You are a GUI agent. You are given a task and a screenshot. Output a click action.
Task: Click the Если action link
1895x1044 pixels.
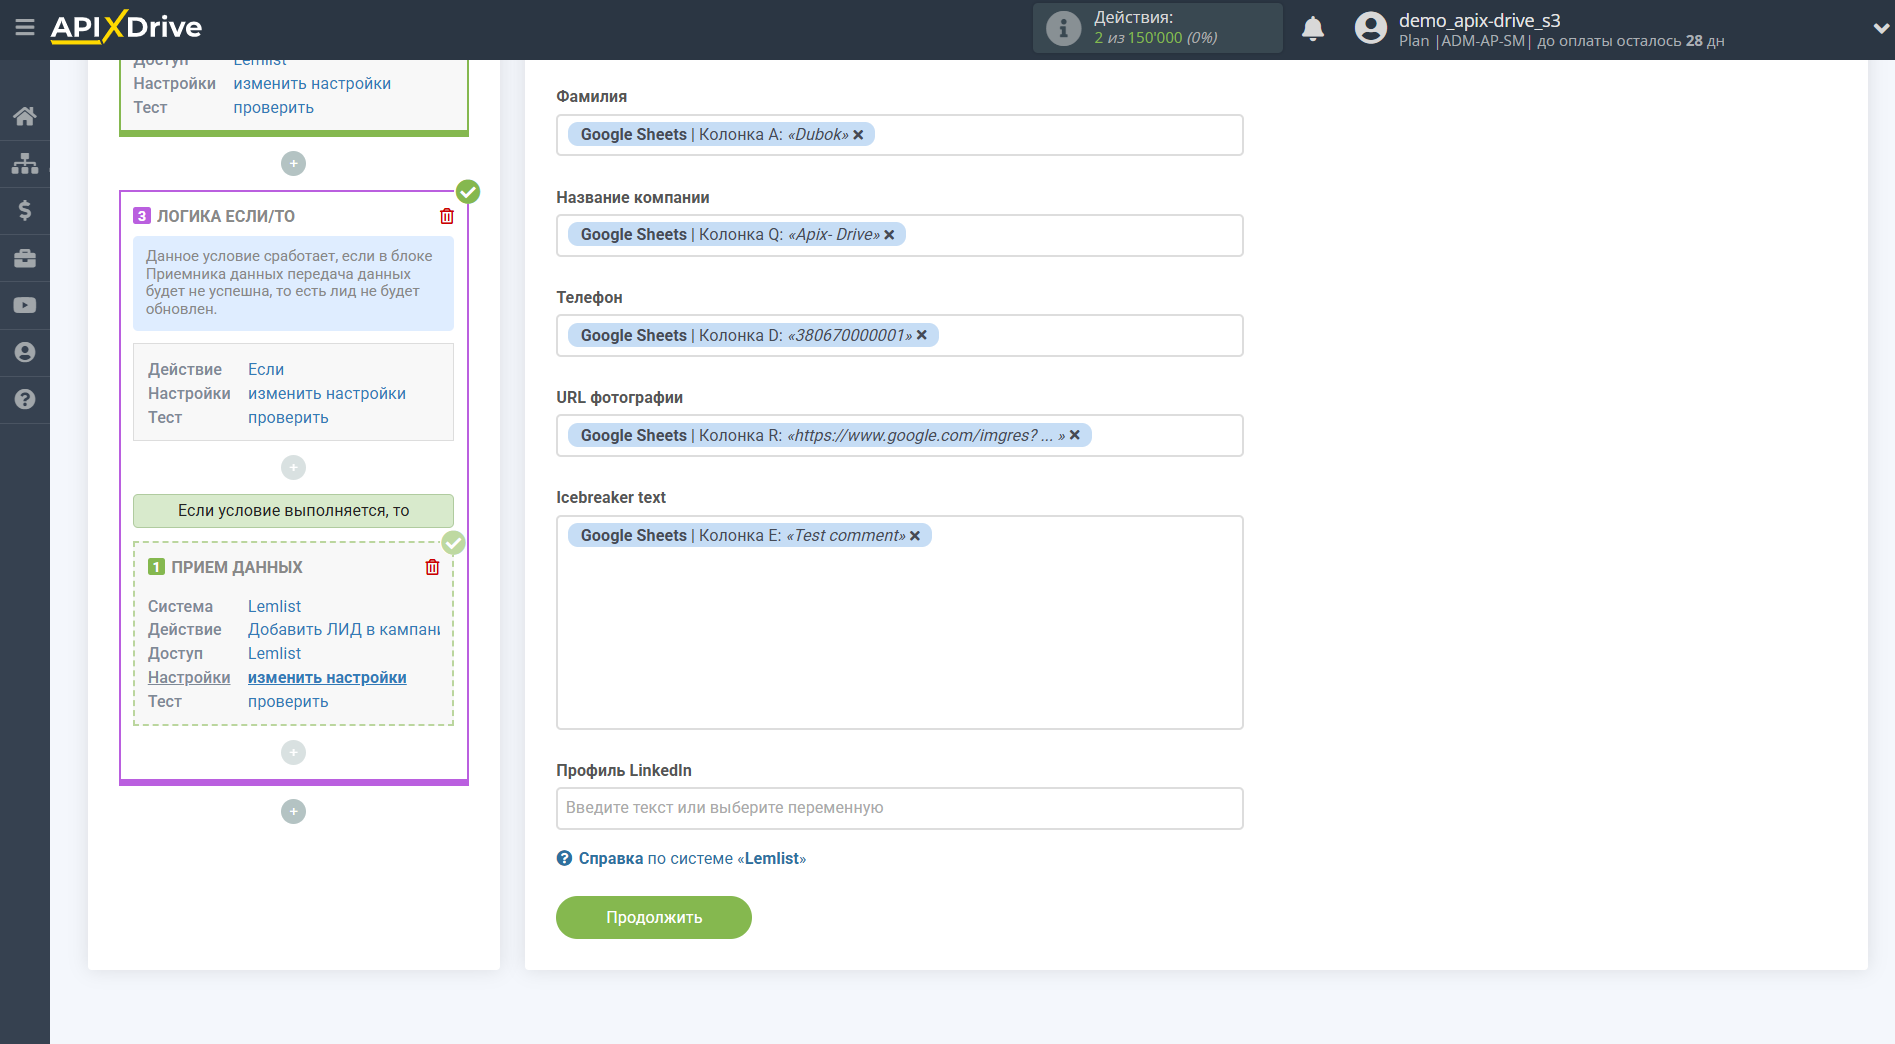tap(266, 370)
